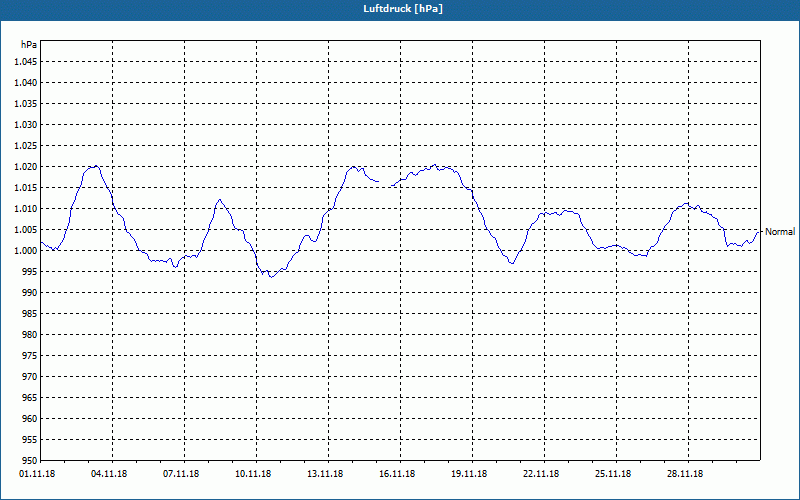Click the Luftdruck [hPa] chart title

coord(403,9)
